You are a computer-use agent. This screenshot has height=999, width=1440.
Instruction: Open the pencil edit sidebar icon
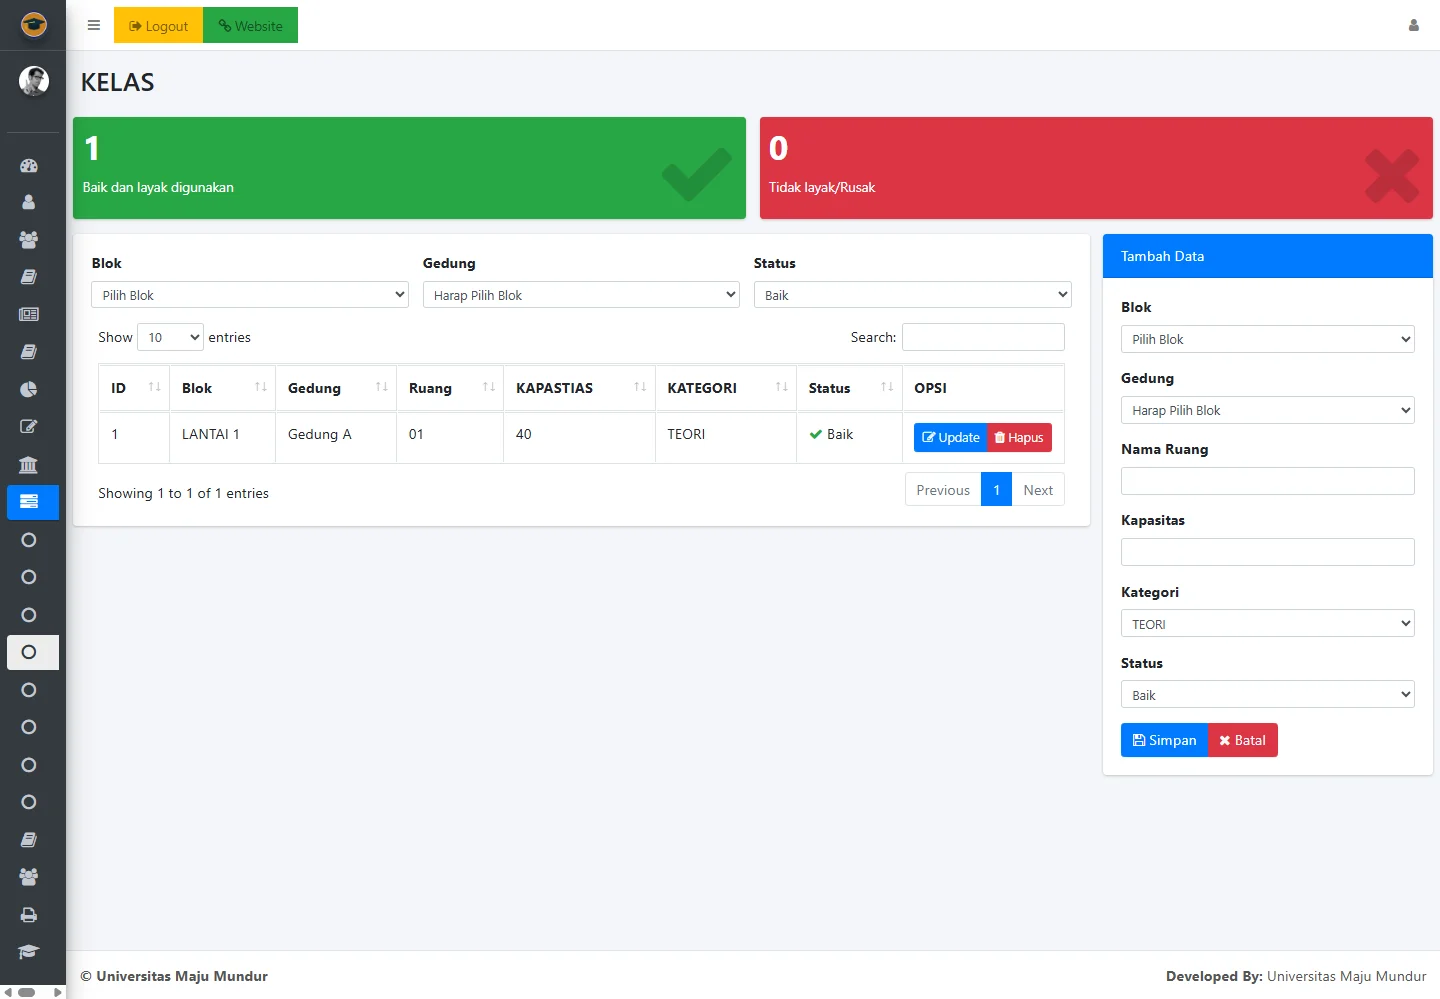coord(29,427)
